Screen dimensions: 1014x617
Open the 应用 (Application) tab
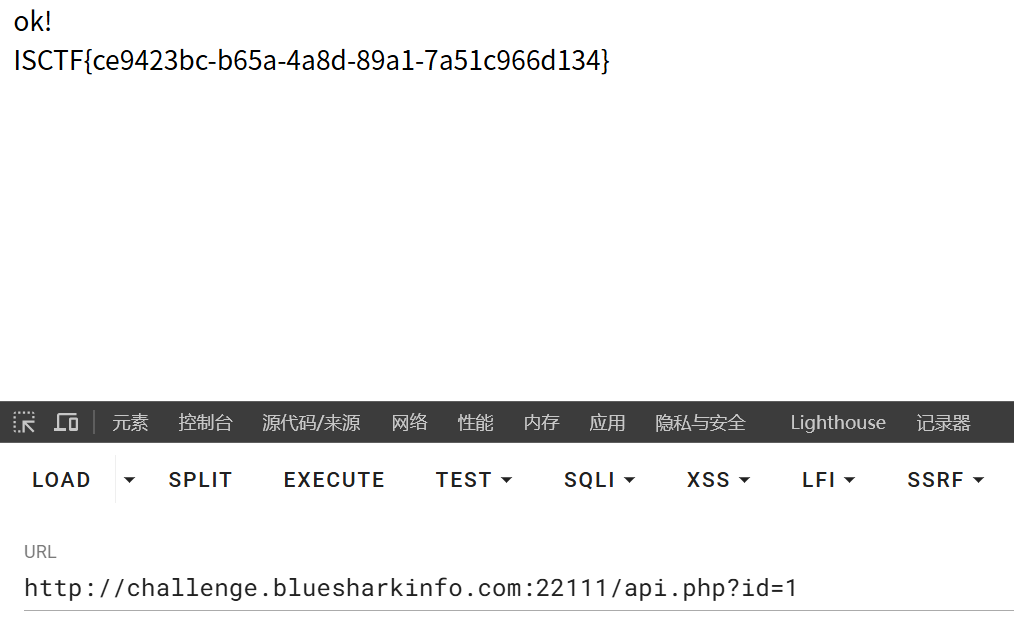tap(607, 423)
